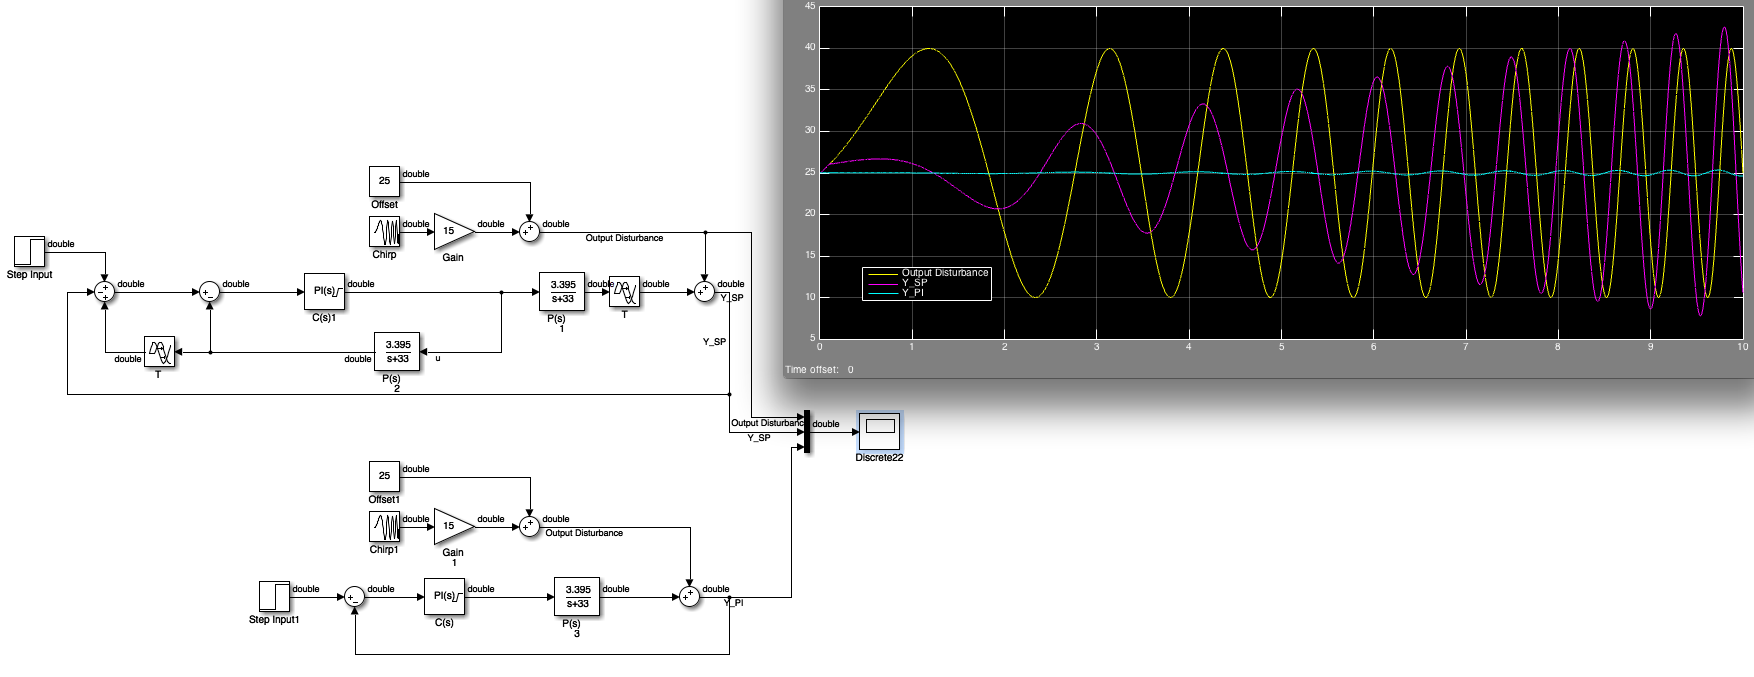1754x677 pixels.
Task: Select the Y_SP sum junction
Action: (x=705, y=292)
